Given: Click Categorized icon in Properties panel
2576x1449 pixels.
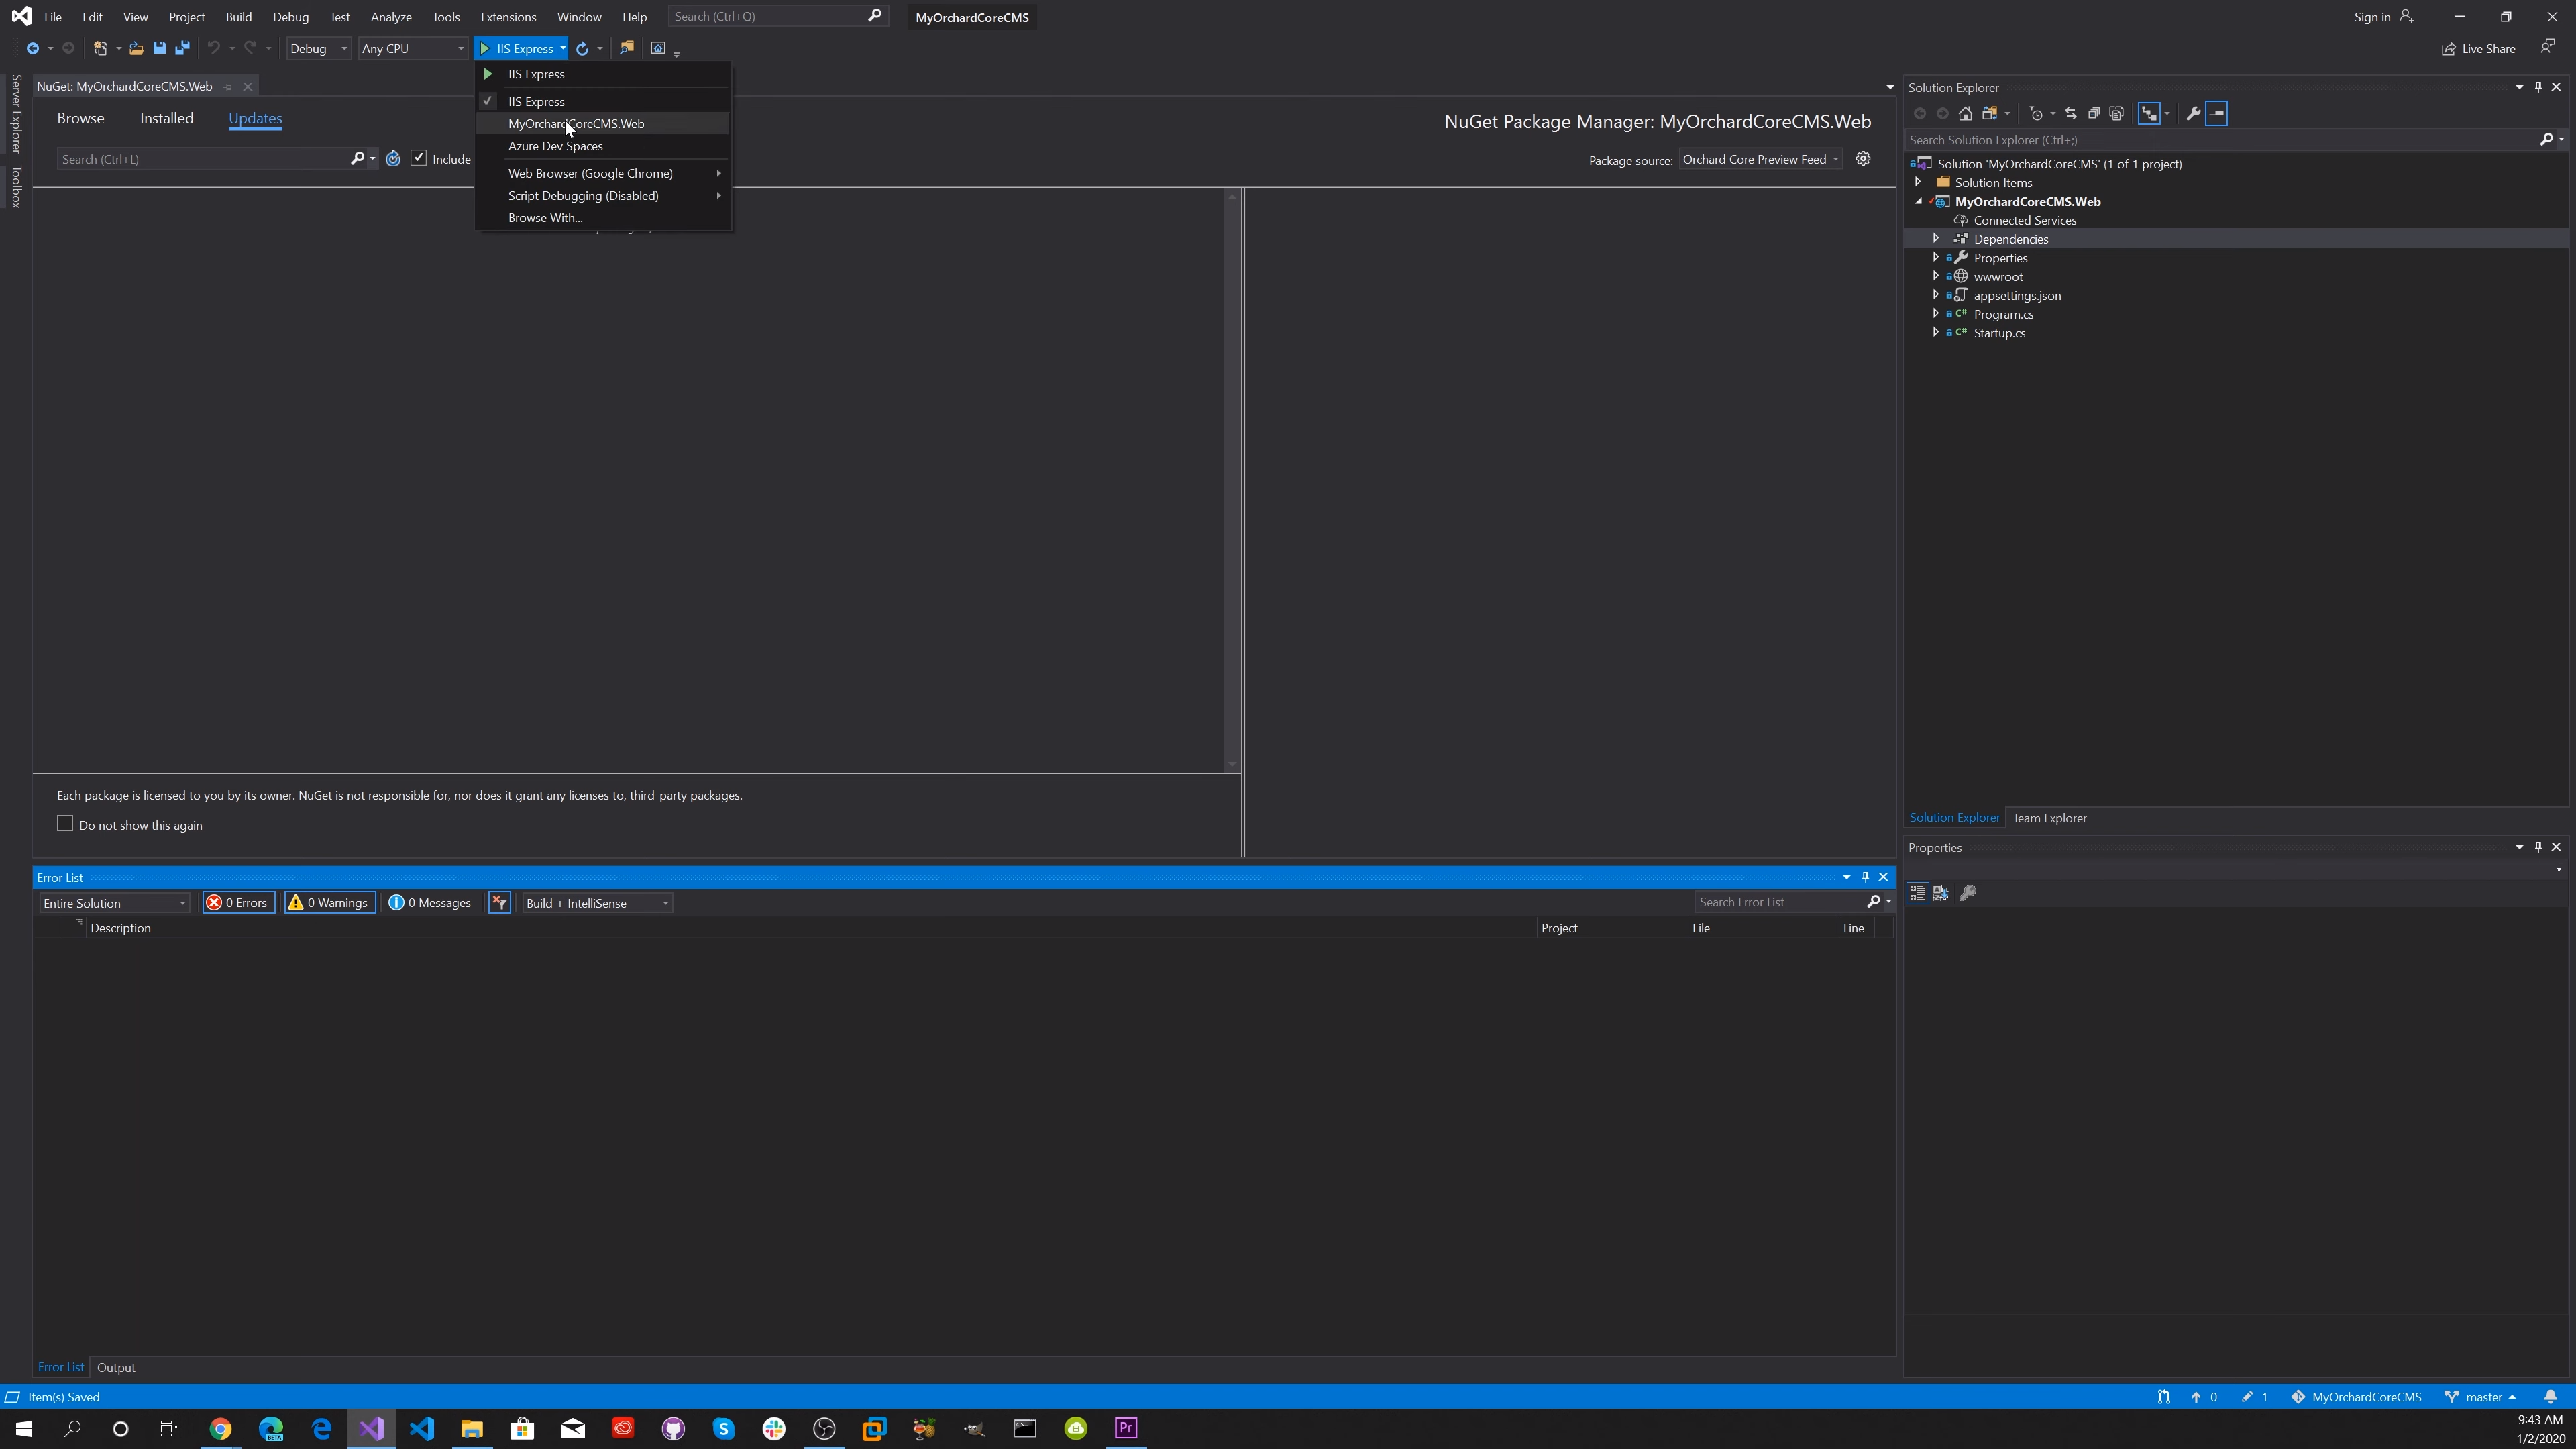Looking at the screenshot, I should (x=1917, y=893).
